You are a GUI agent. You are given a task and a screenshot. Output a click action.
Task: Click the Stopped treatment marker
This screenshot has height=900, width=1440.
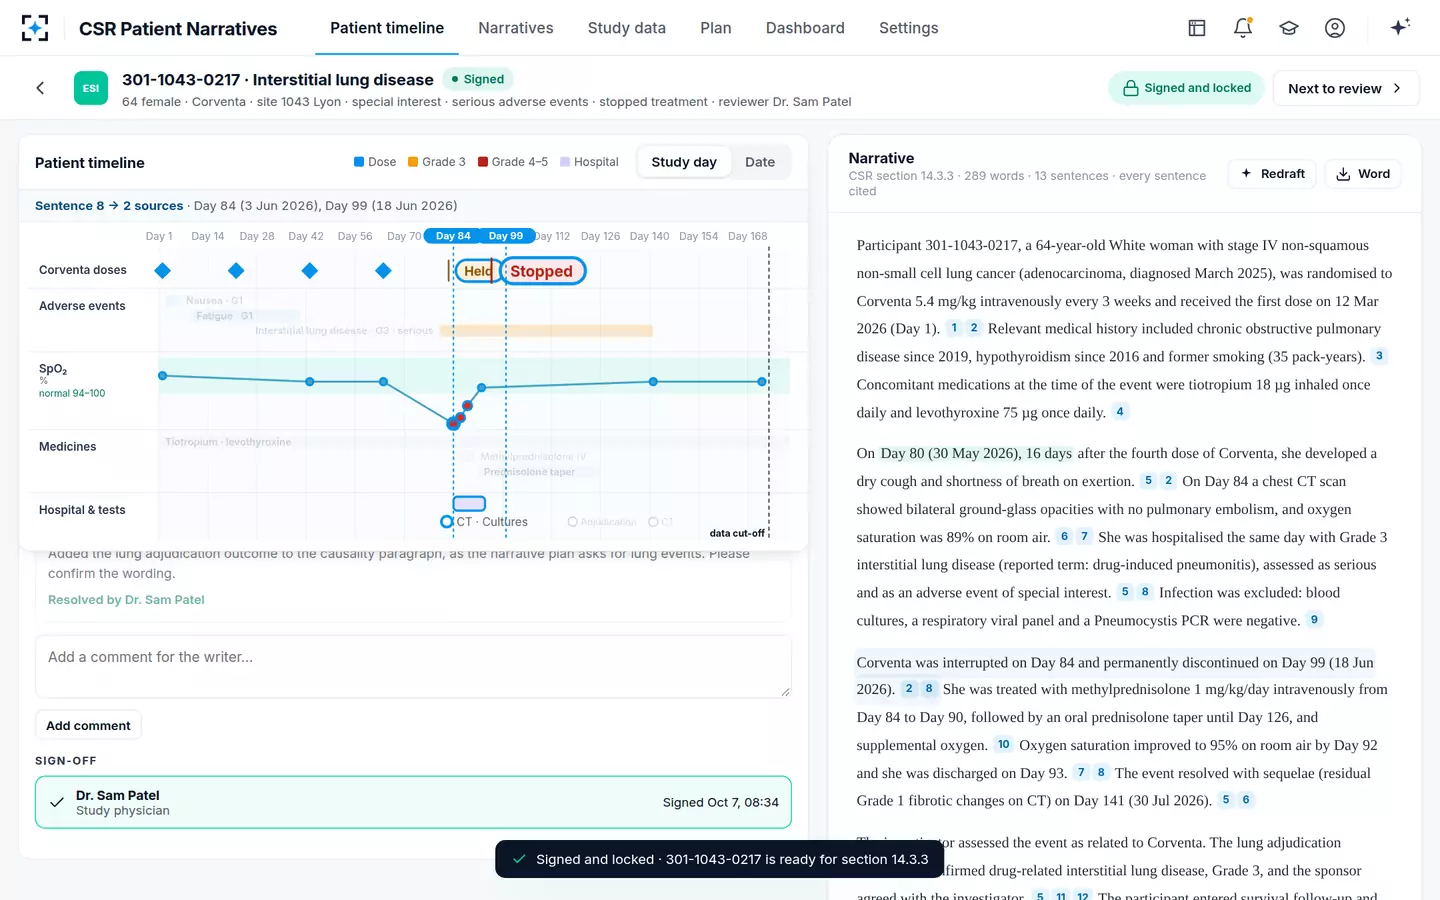(542, 271)
